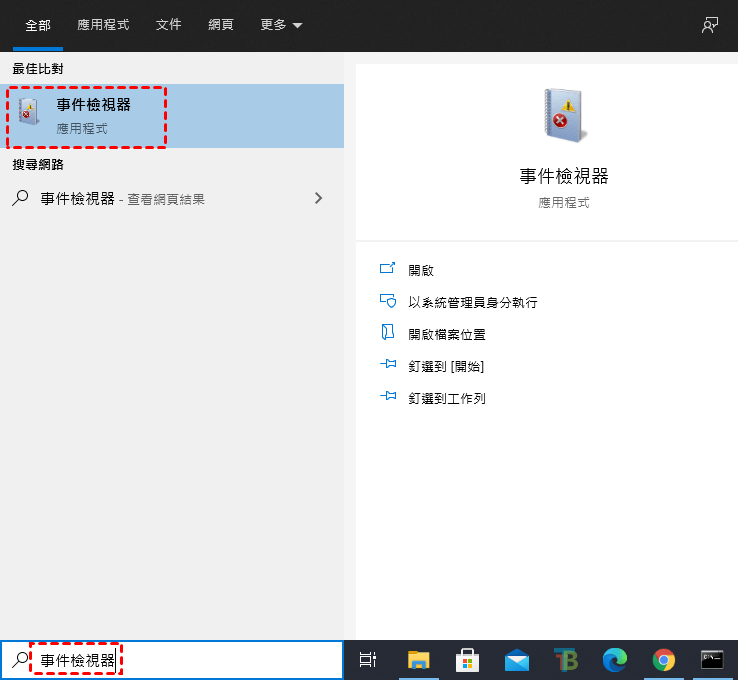Image resolution: width=738 pixels, height=680 pixels.
Task: Open the 事件檢視器 best match result
Action: click(93, 116)
